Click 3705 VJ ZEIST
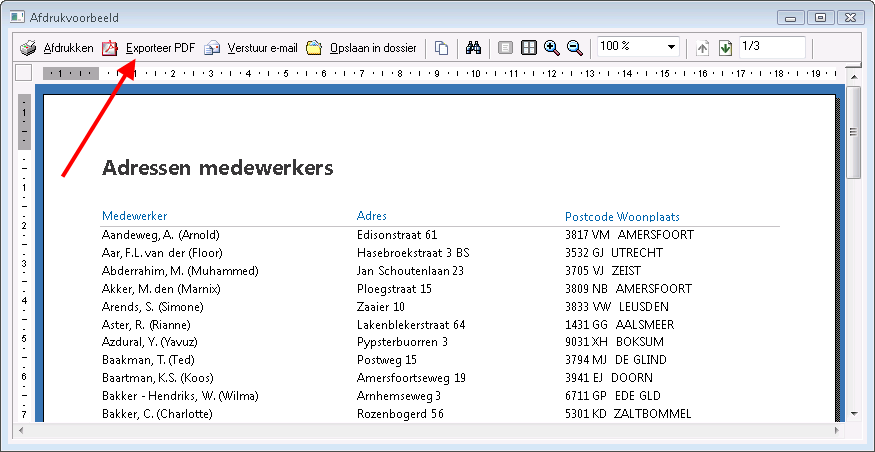Viewport: 875px width, 452px height. coord(603,271)
